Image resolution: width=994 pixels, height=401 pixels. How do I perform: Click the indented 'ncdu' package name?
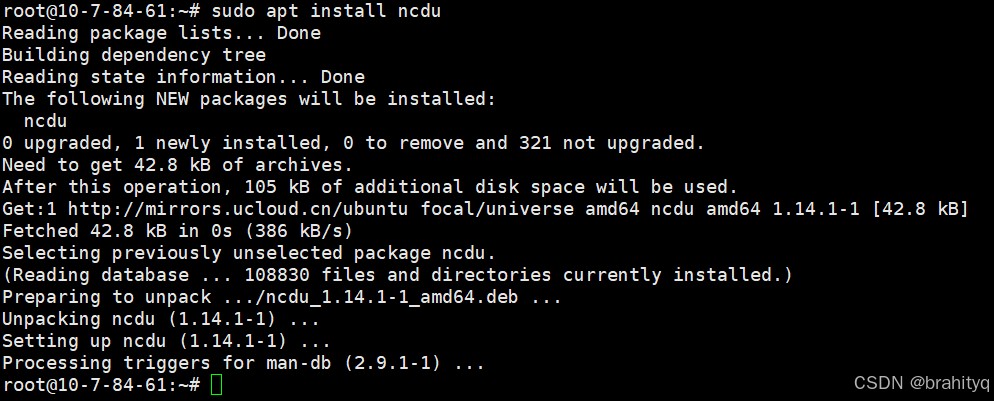pos(45,121)
